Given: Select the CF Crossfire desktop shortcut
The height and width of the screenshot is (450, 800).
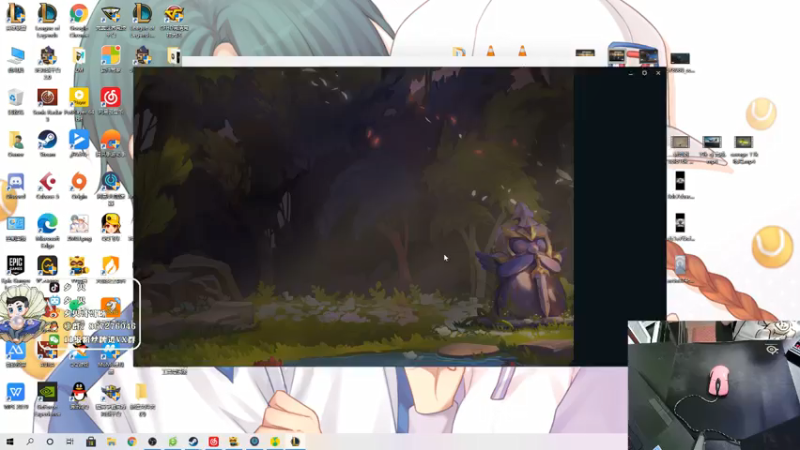Looking at the screenshot, I should tap(174, 14).
